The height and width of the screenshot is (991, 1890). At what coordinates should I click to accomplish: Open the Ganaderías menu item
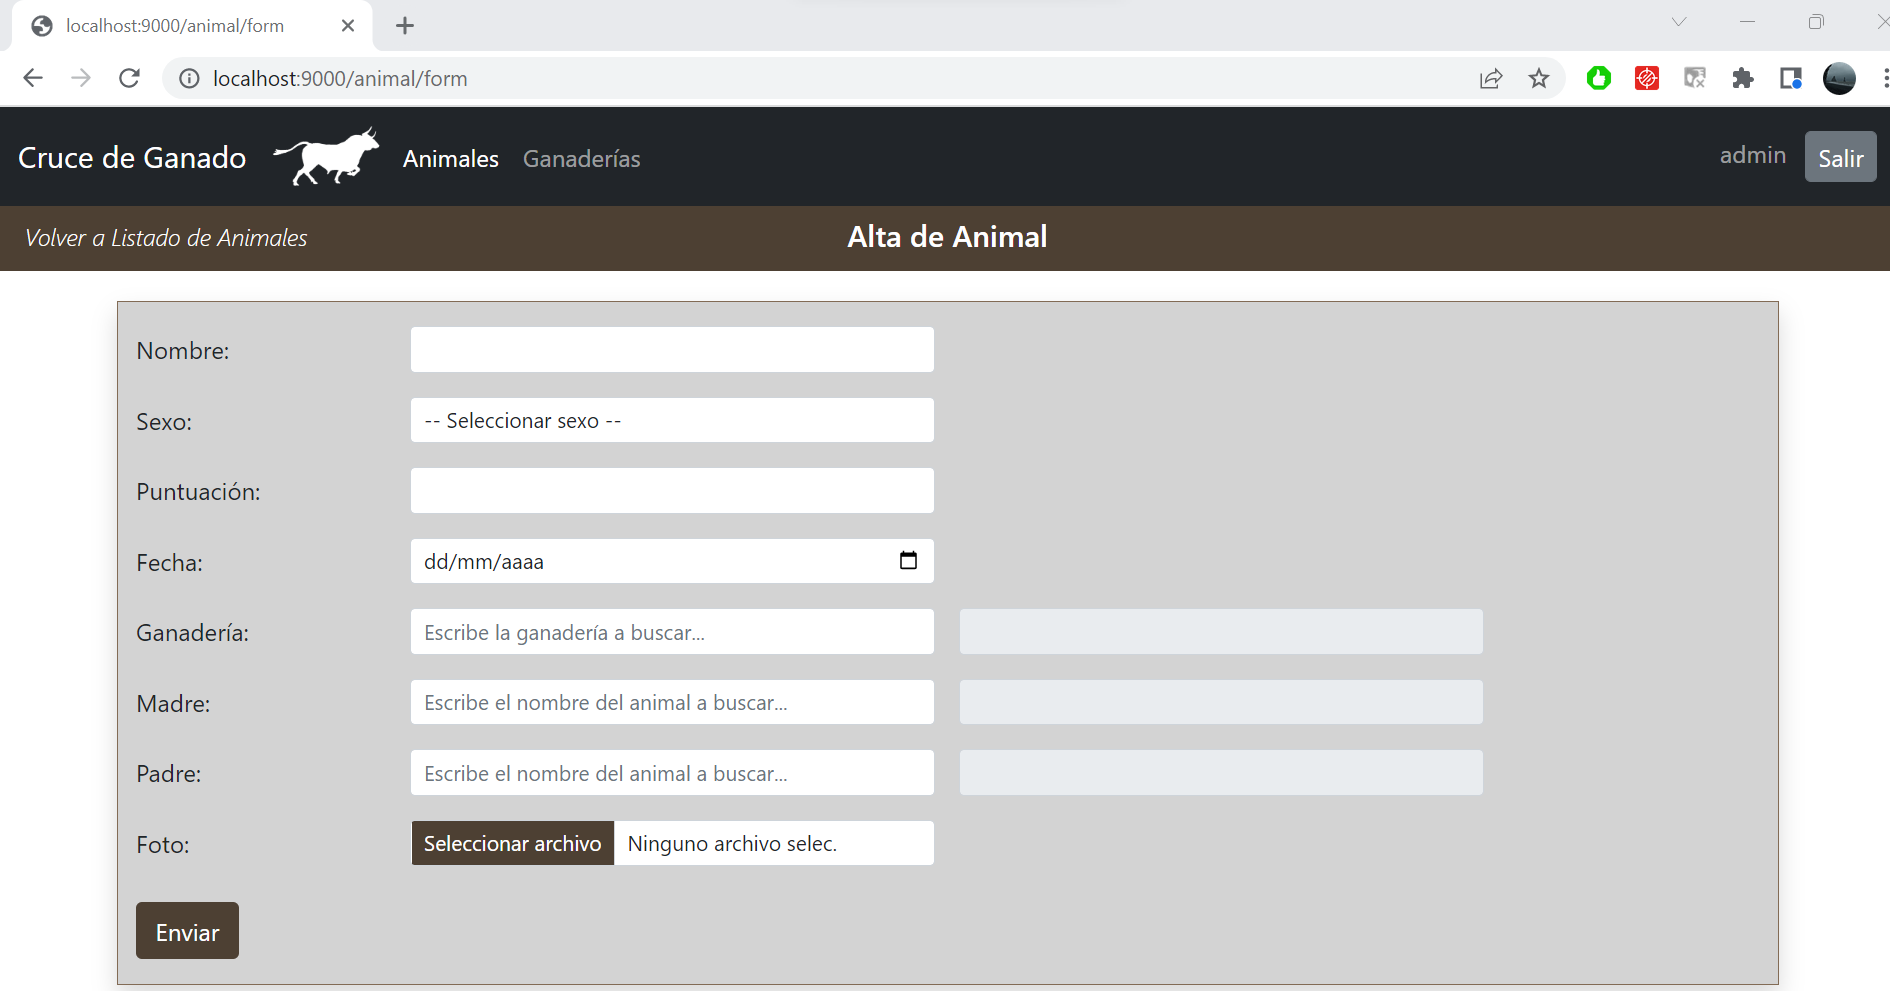(x=582, y=159)
